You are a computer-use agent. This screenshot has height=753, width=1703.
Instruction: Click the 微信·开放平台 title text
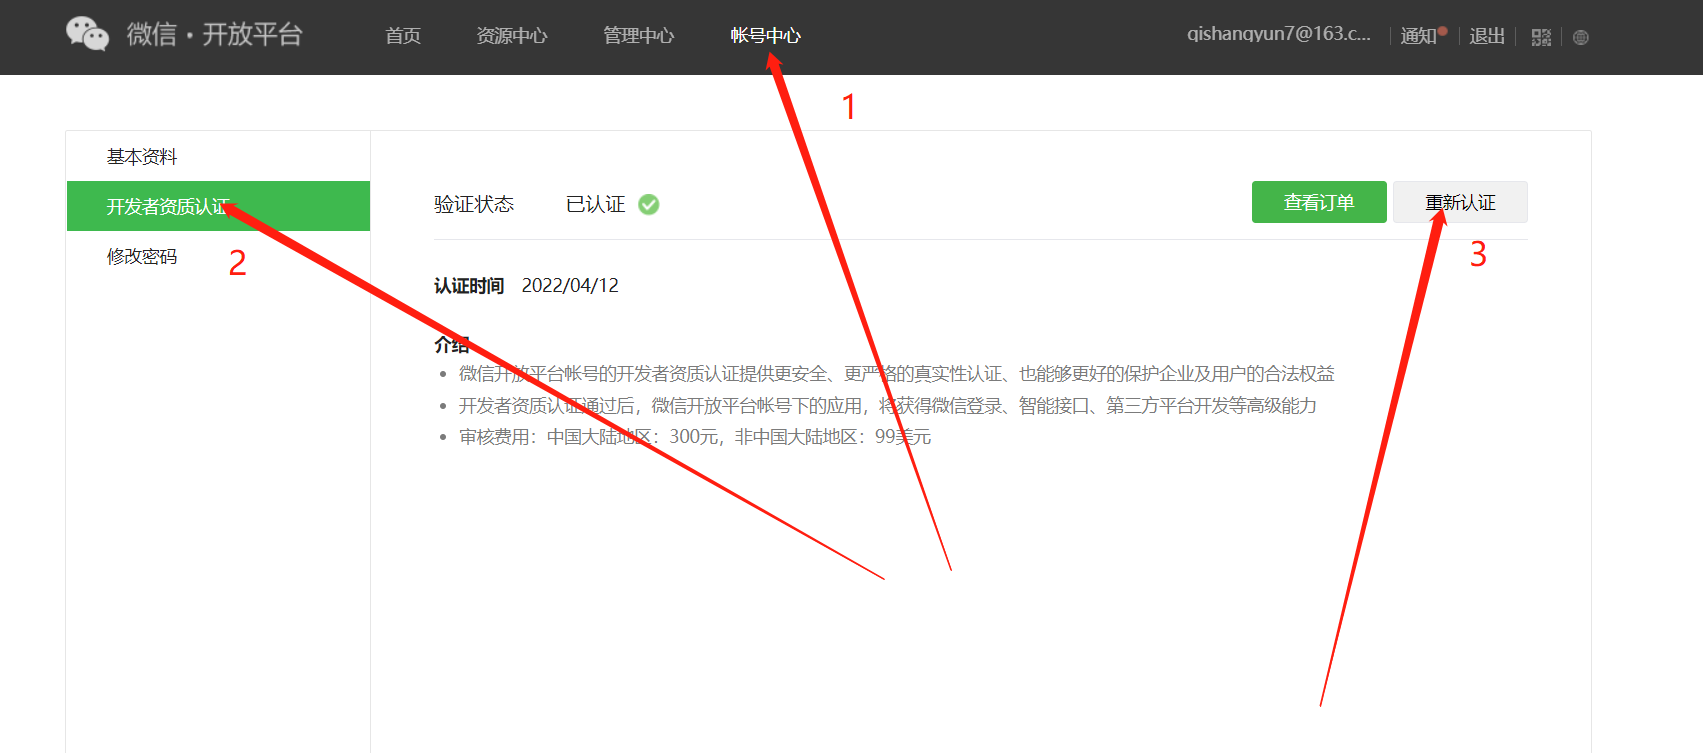(x=214, y=34)
